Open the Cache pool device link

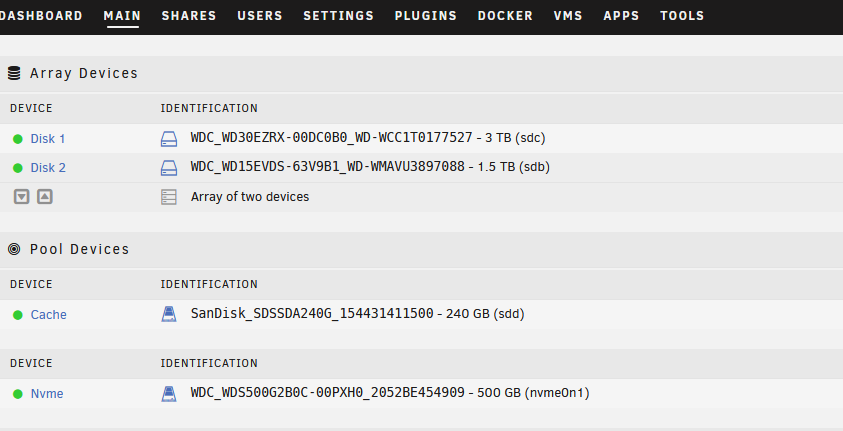click(x=48, y=314)
